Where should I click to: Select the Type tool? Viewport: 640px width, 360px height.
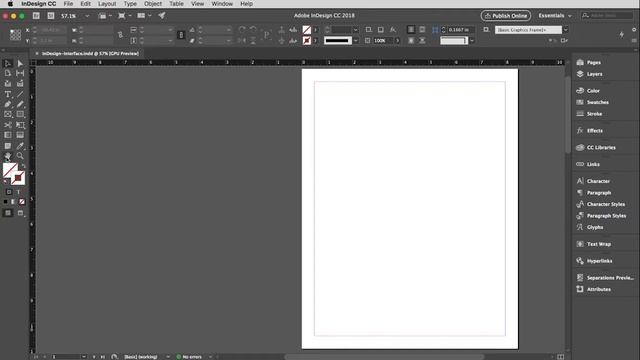tap(7, 94)
